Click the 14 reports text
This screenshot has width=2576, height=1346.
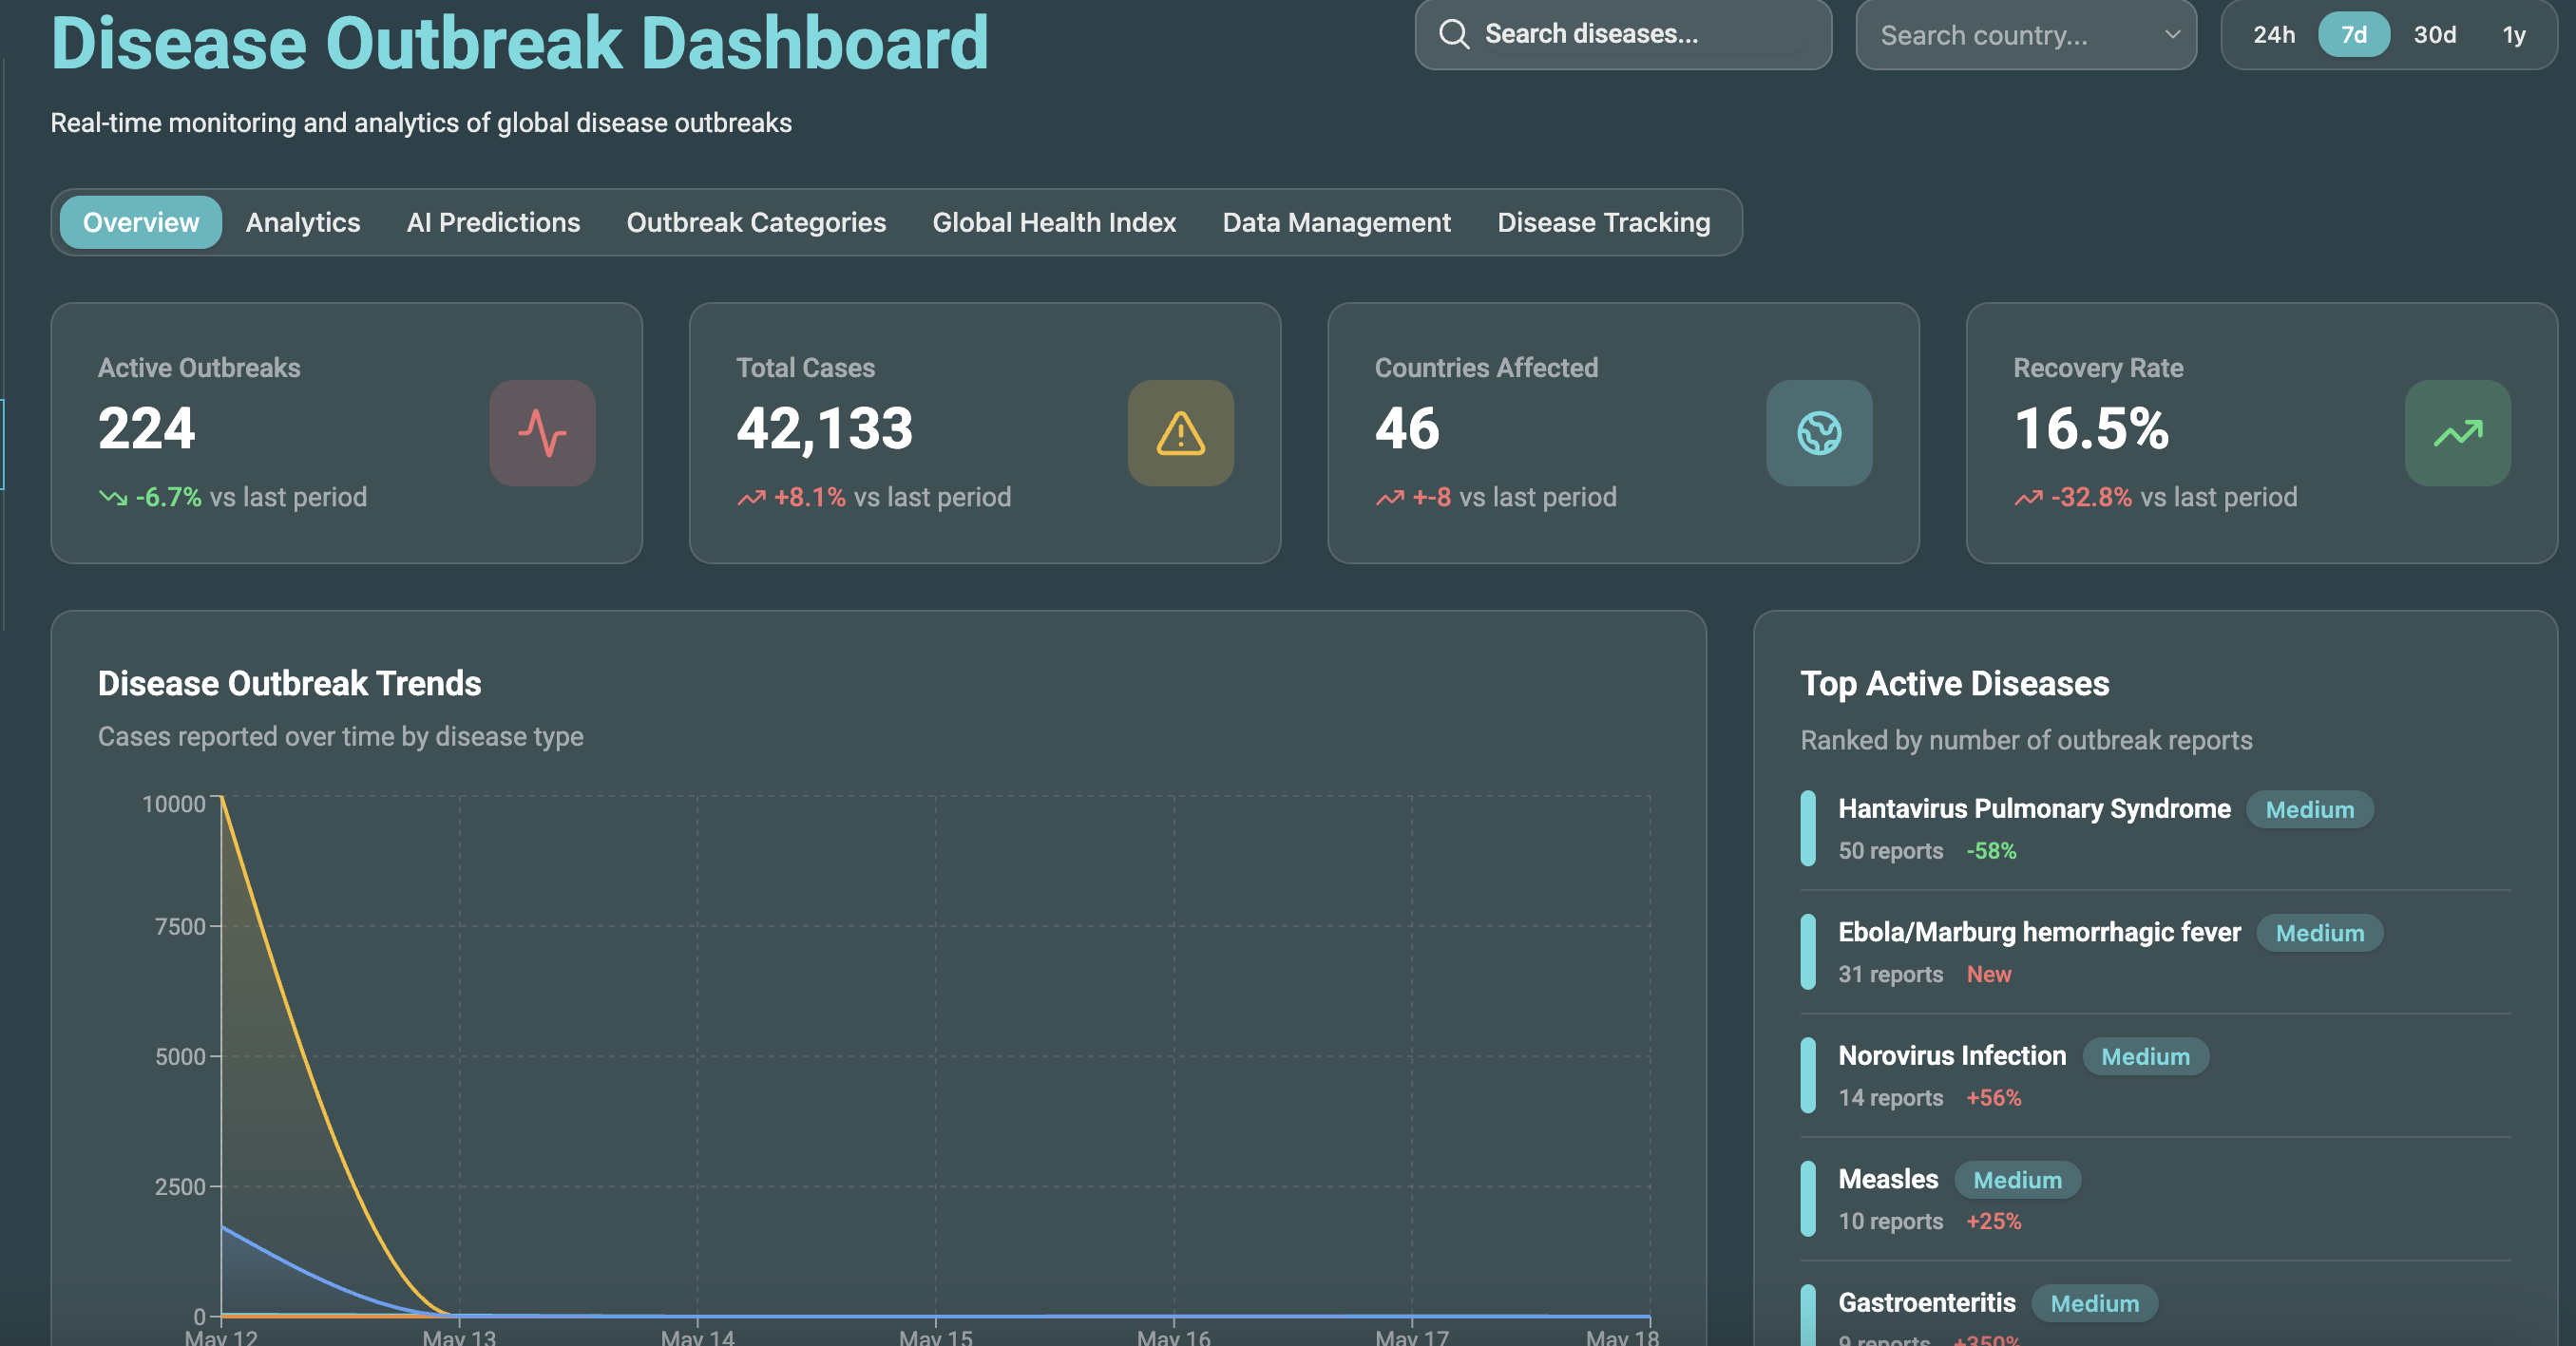1890,1098
